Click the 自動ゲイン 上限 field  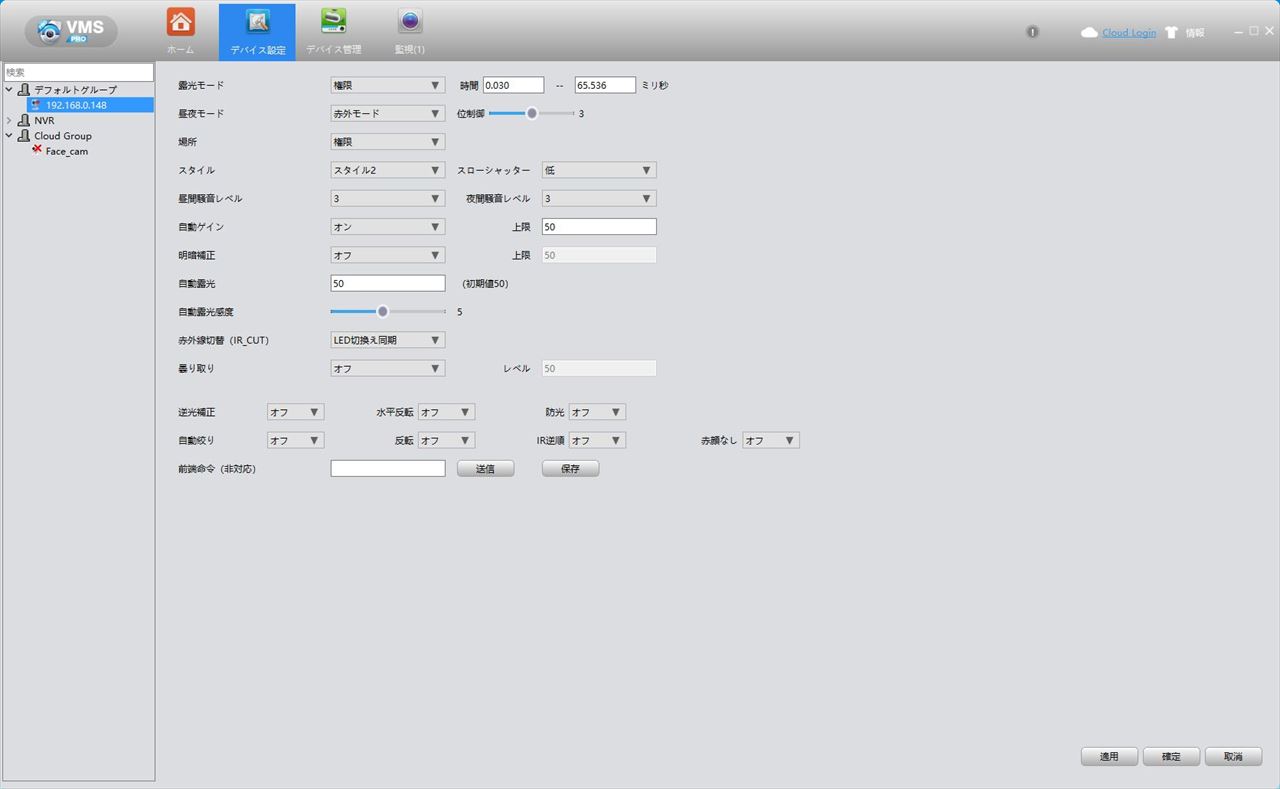(599, 227)
